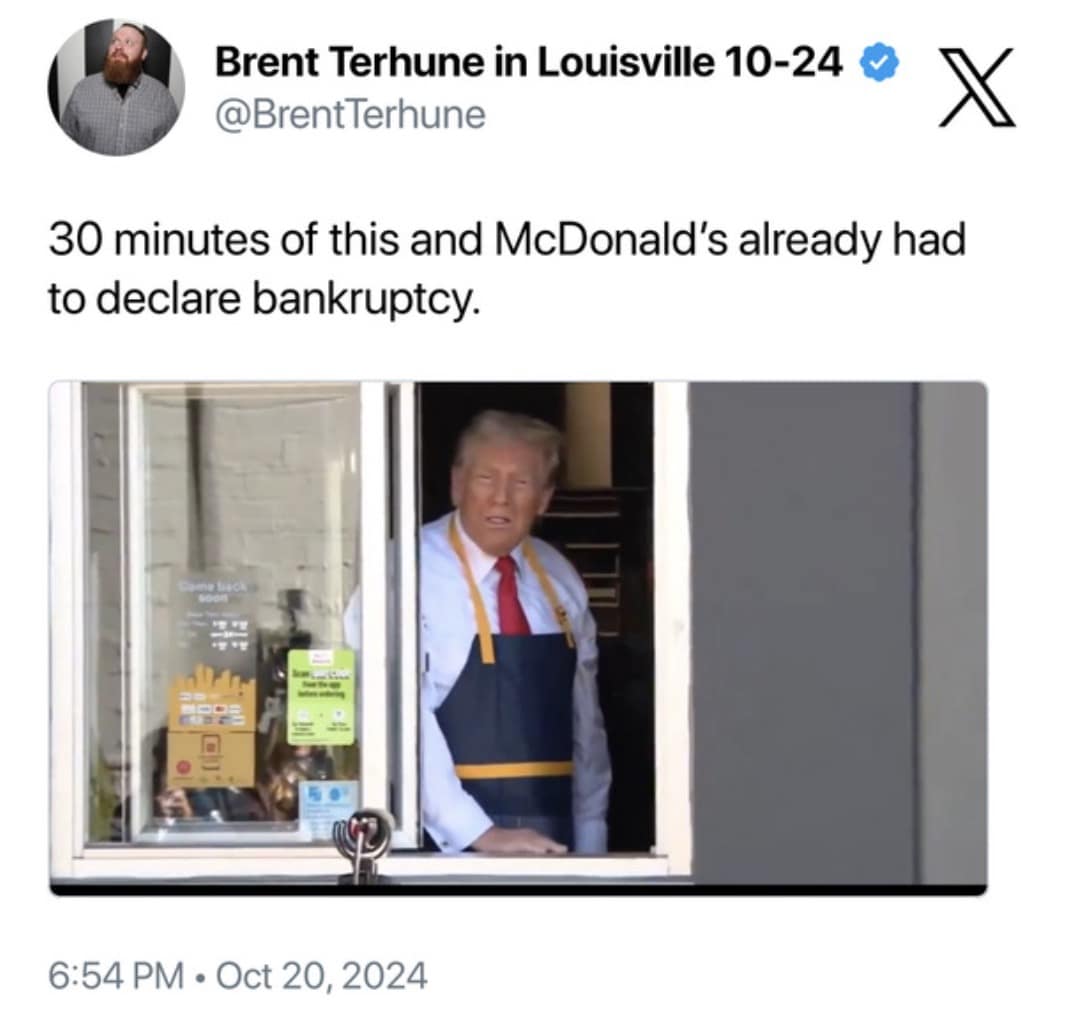Screen dimensions: 1070x1022
Task: Click the Oct 20, 2024 date
Action: pos(321,975)
